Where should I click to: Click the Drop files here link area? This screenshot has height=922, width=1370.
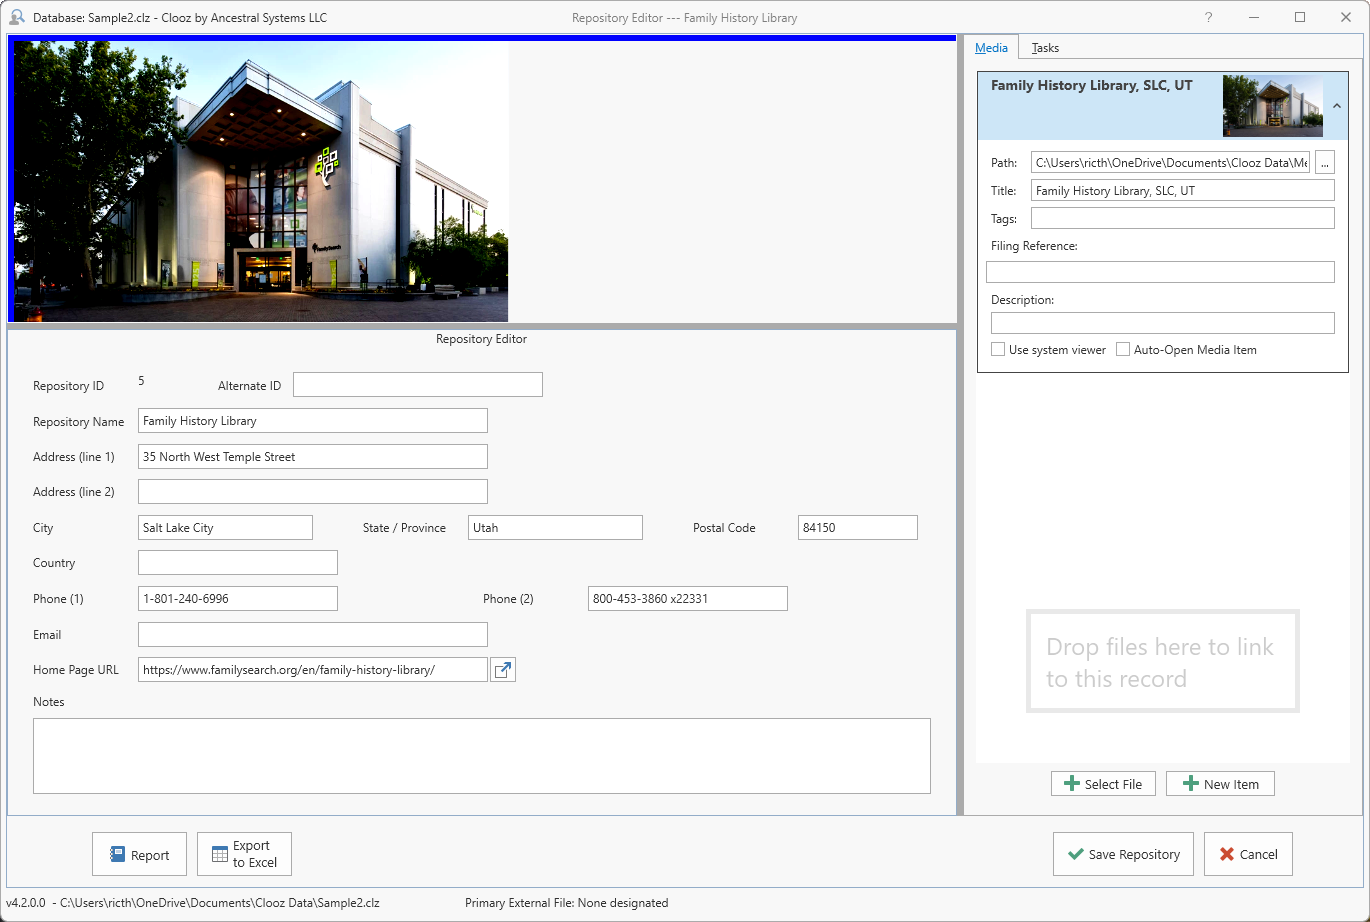pyautogui.click(x=1162, y=661)
